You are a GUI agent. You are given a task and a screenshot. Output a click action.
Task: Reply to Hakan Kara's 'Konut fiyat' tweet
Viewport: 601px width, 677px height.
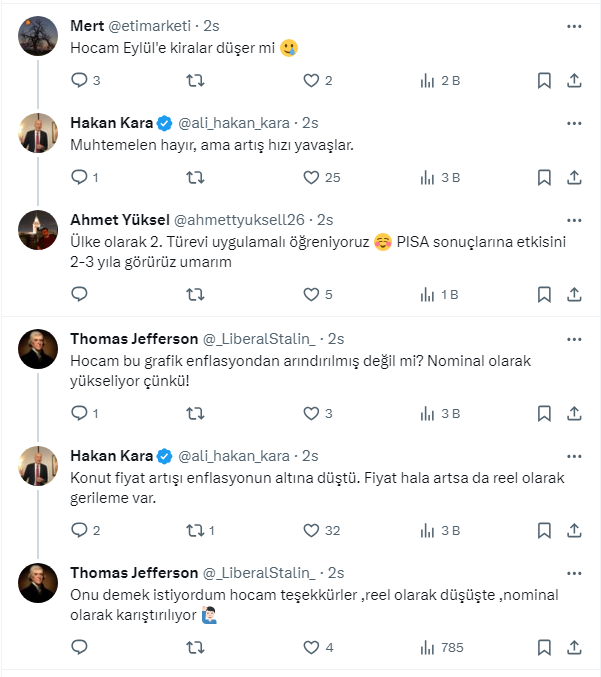80,531
